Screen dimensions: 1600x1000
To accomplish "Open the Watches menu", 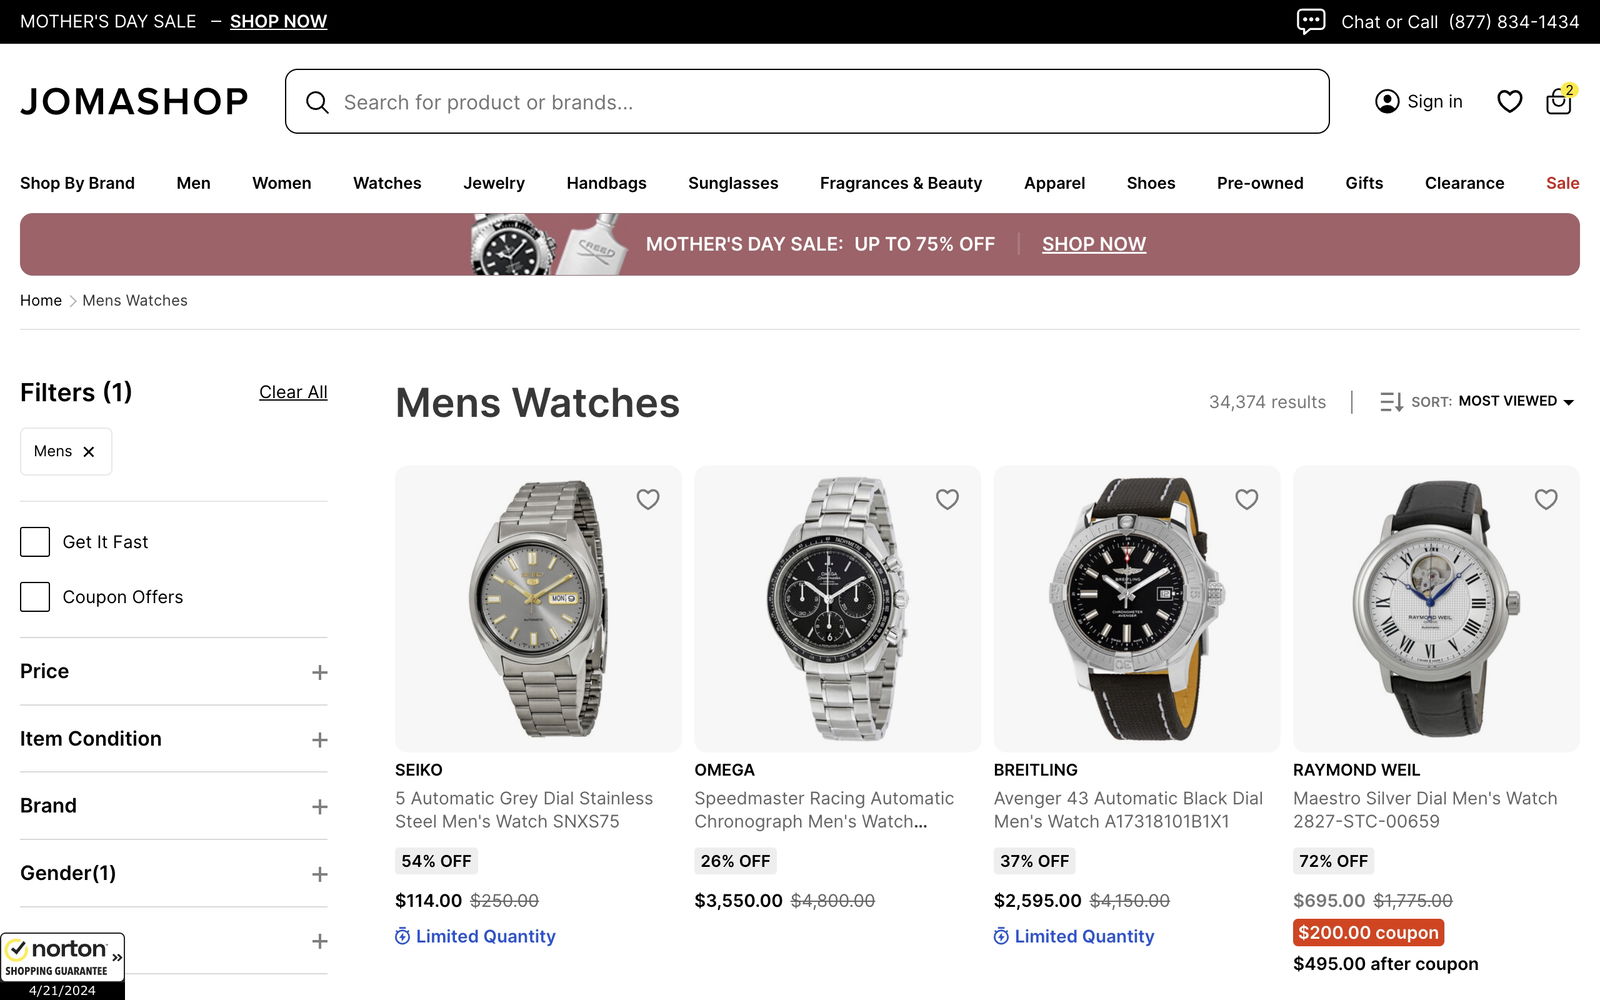I will click(387, 183).
